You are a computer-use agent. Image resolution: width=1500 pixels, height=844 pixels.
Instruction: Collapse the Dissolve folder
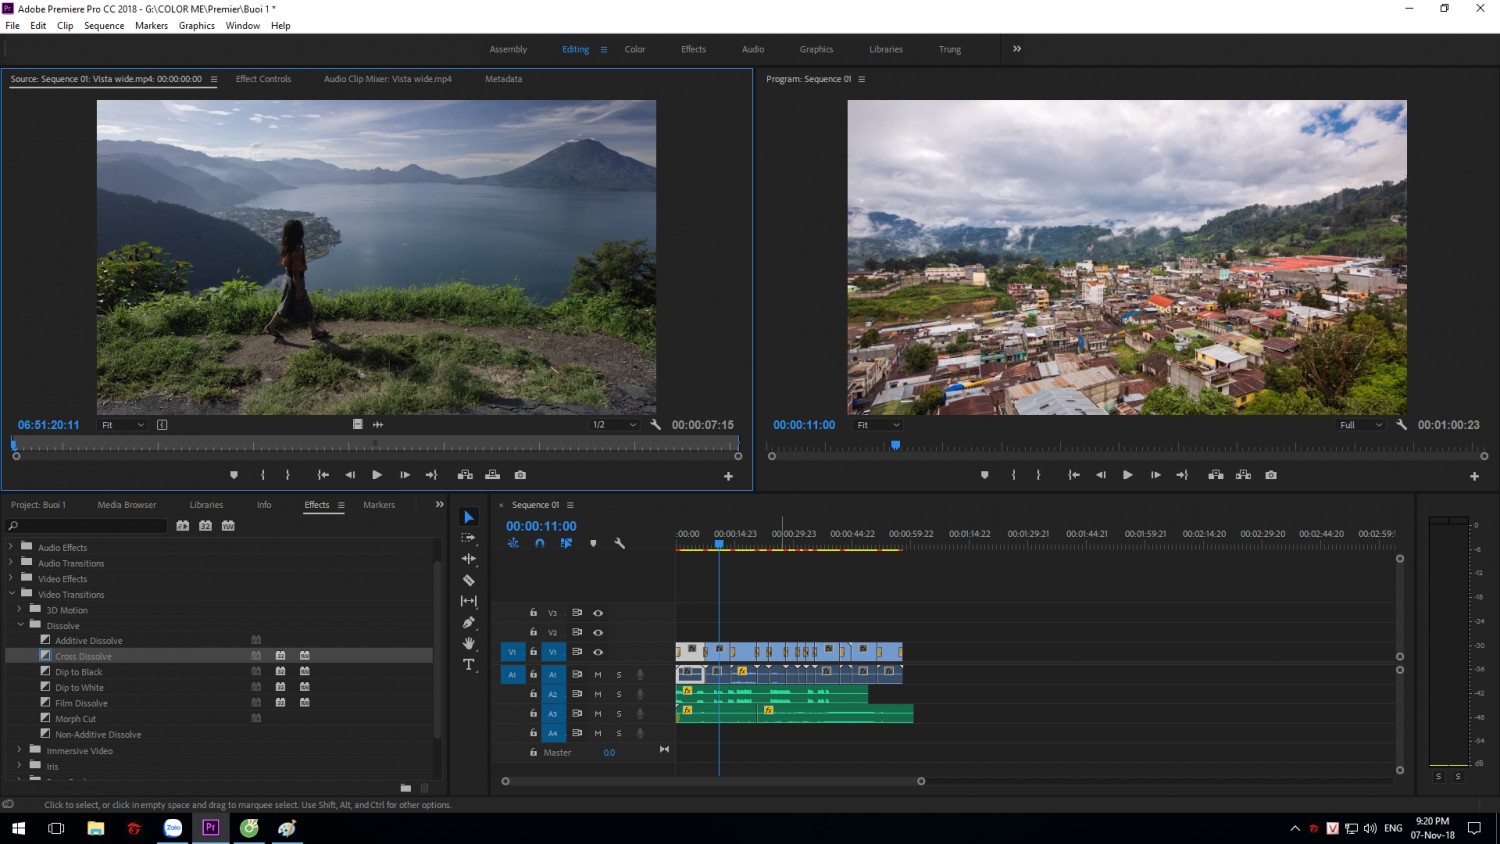[x=20, y=625]
